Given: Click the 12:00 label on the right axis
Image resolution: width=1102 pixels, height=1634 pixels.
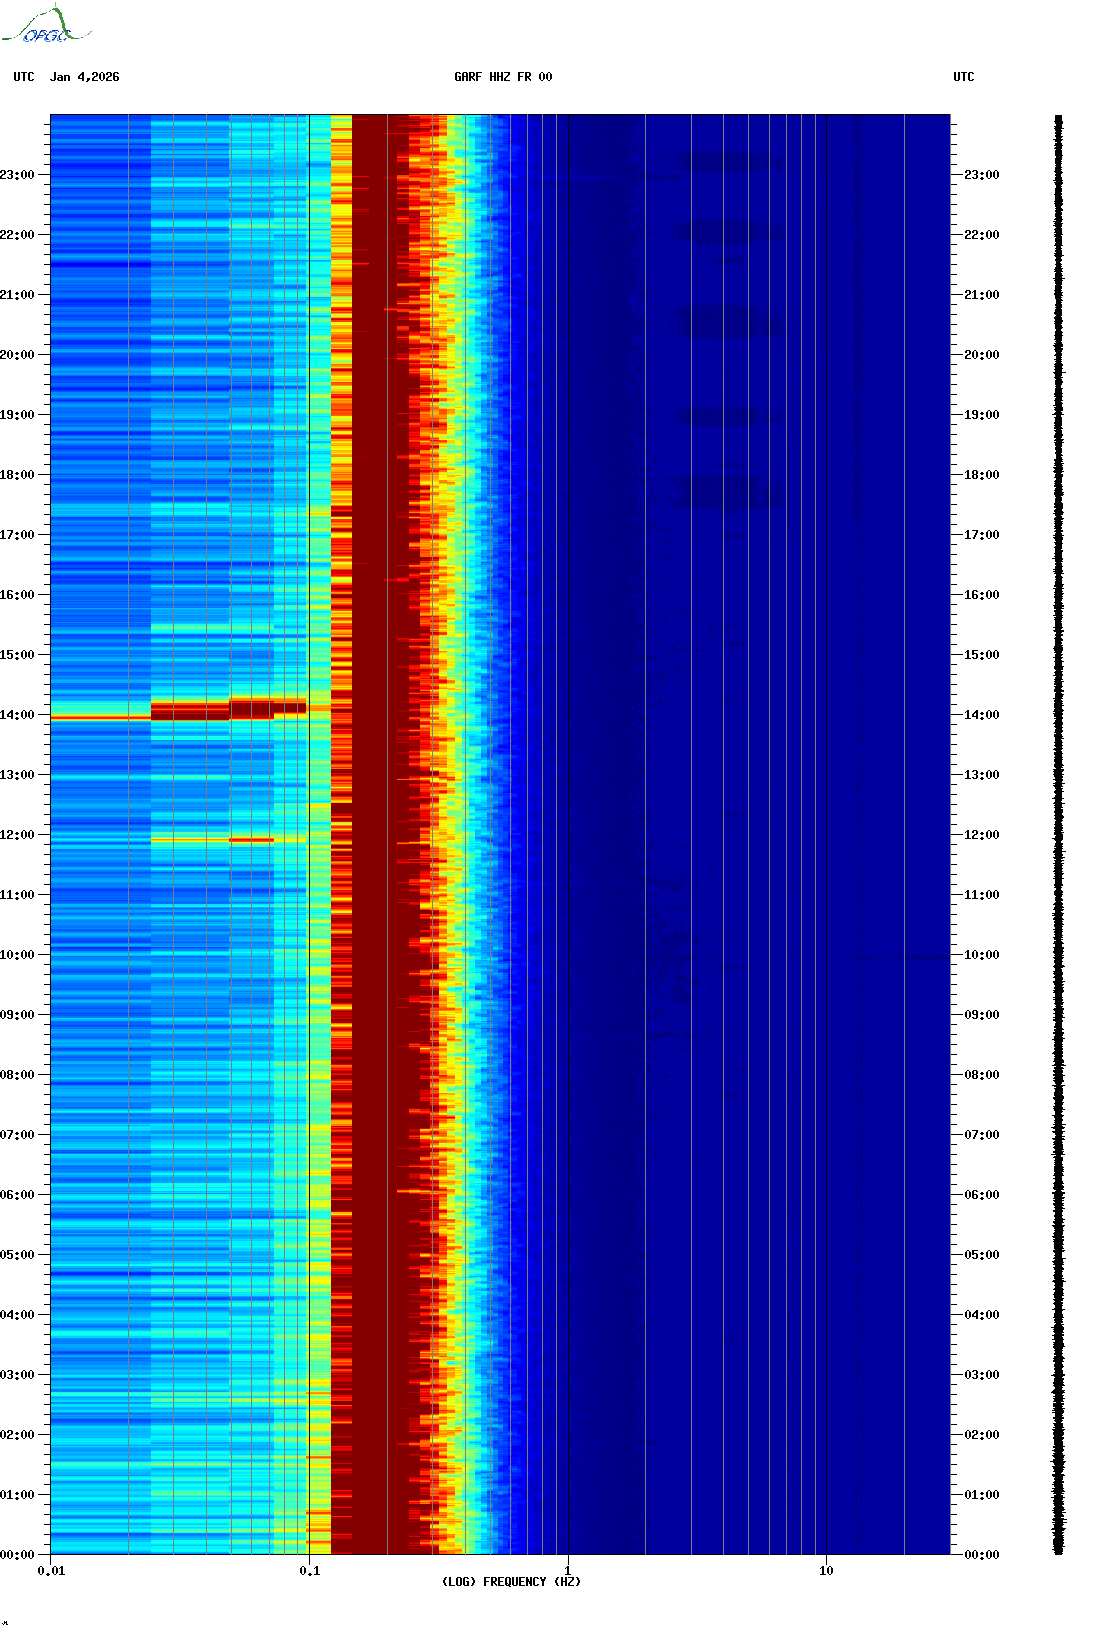Looking at the screenshot, I should coord(981,835).
